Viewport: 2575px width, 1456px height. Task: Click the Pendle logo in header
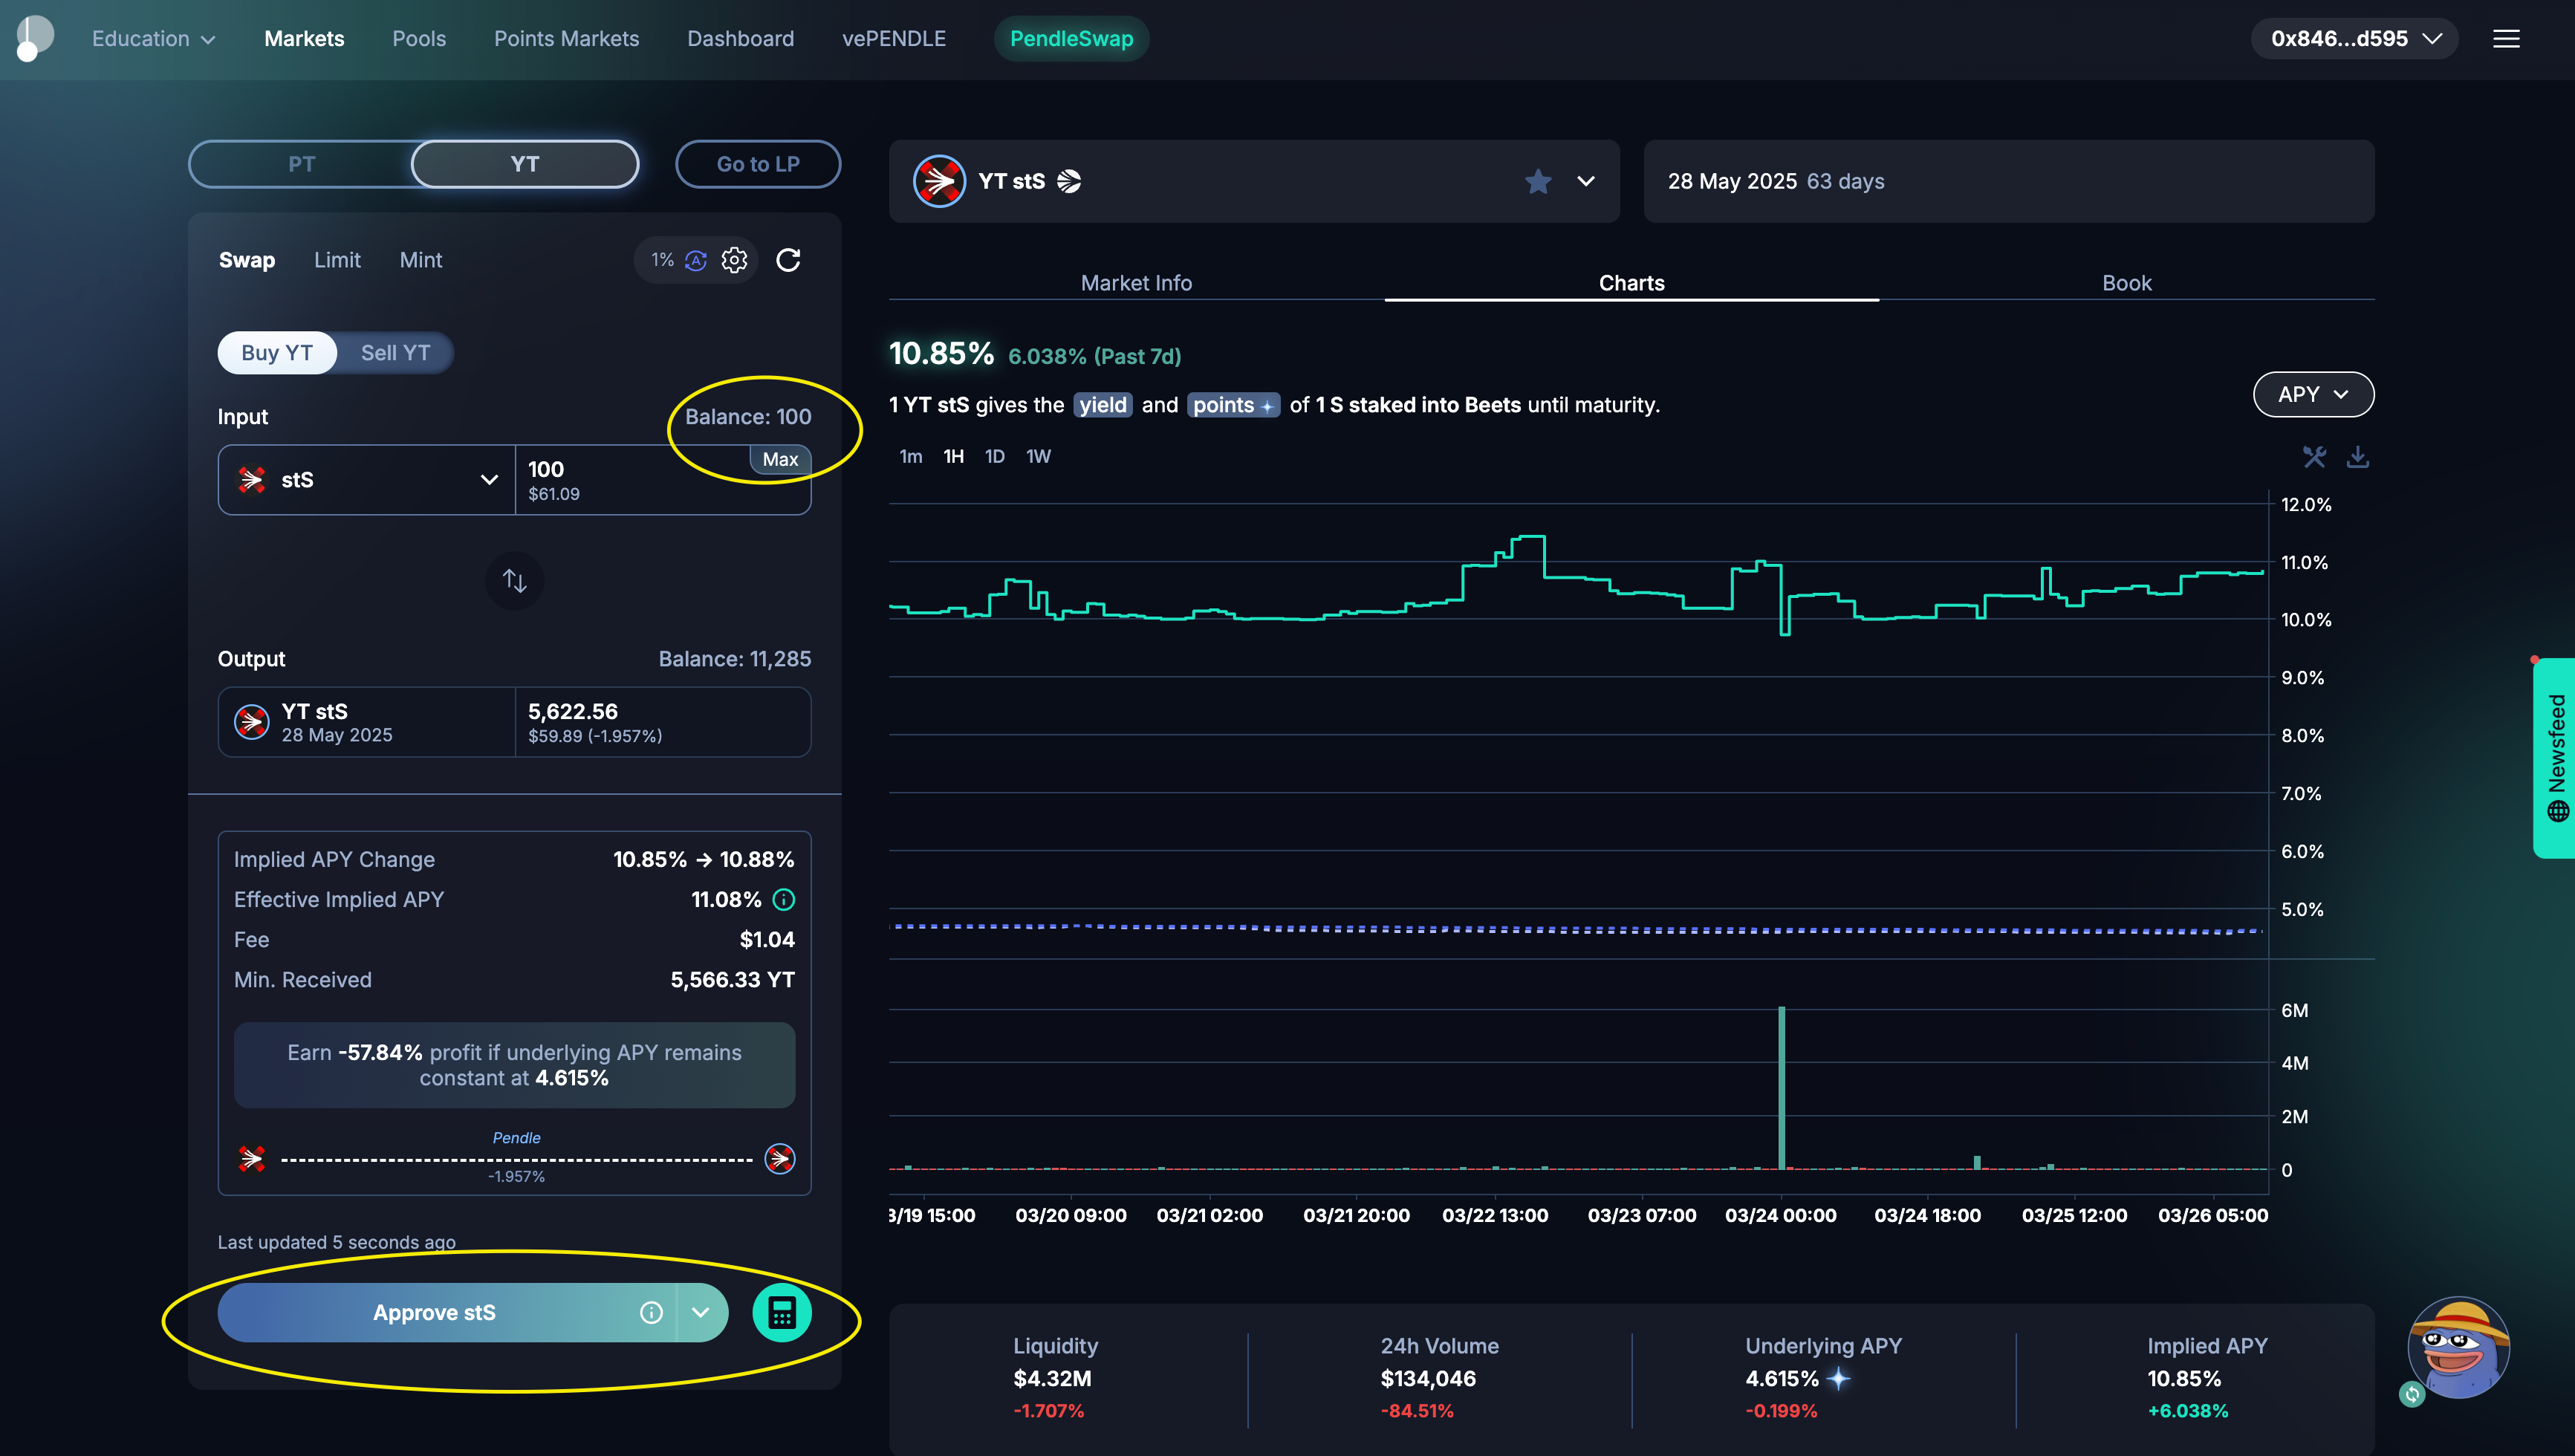tap(35, 38)
